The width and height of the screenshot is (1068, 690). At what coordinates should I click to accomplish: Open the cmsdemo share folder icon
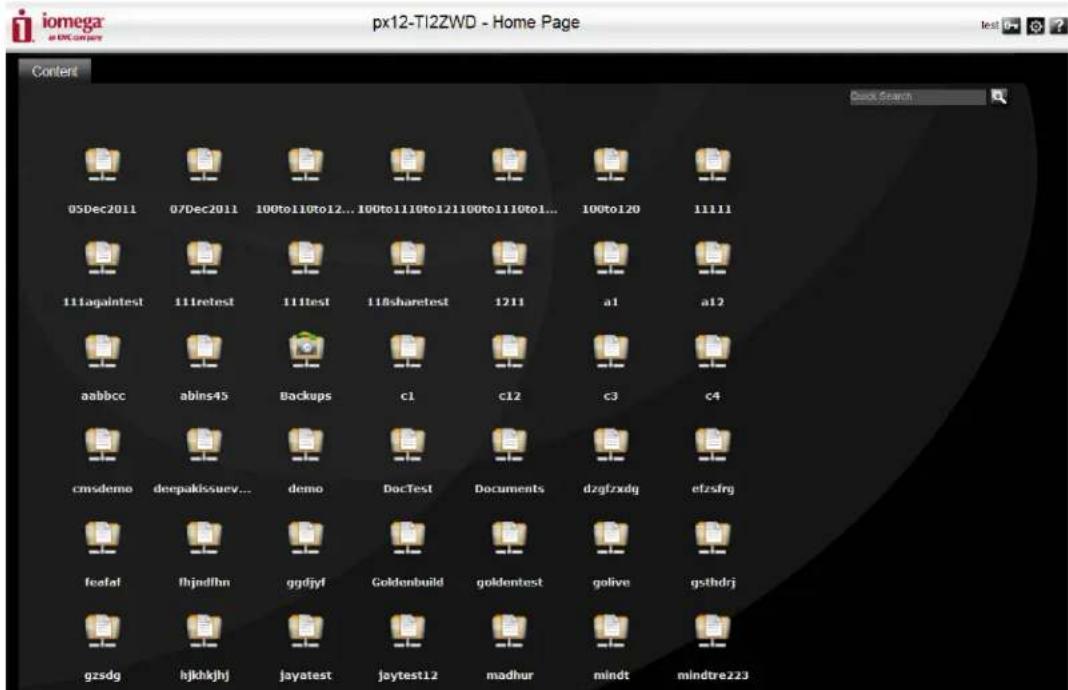(x=102, y=443)
